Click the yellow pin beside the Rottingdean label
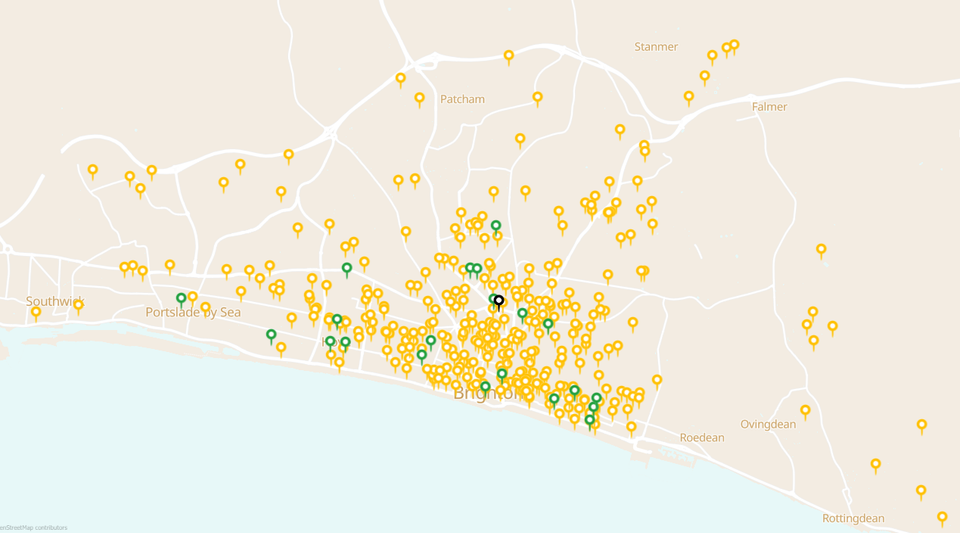Viewport: 960px width, 533px height. [x=942, y=520]
